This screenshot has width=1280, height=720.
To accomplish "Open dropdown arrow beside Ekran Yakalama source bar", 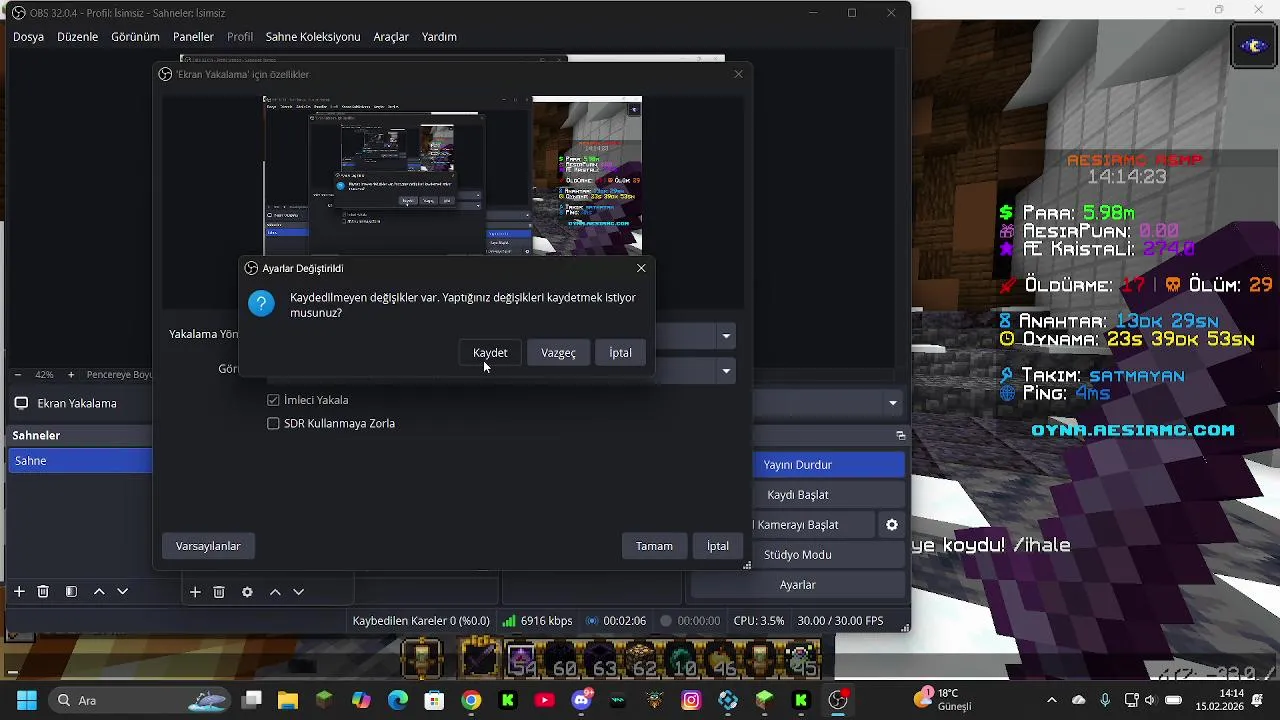I will (893, 403).
